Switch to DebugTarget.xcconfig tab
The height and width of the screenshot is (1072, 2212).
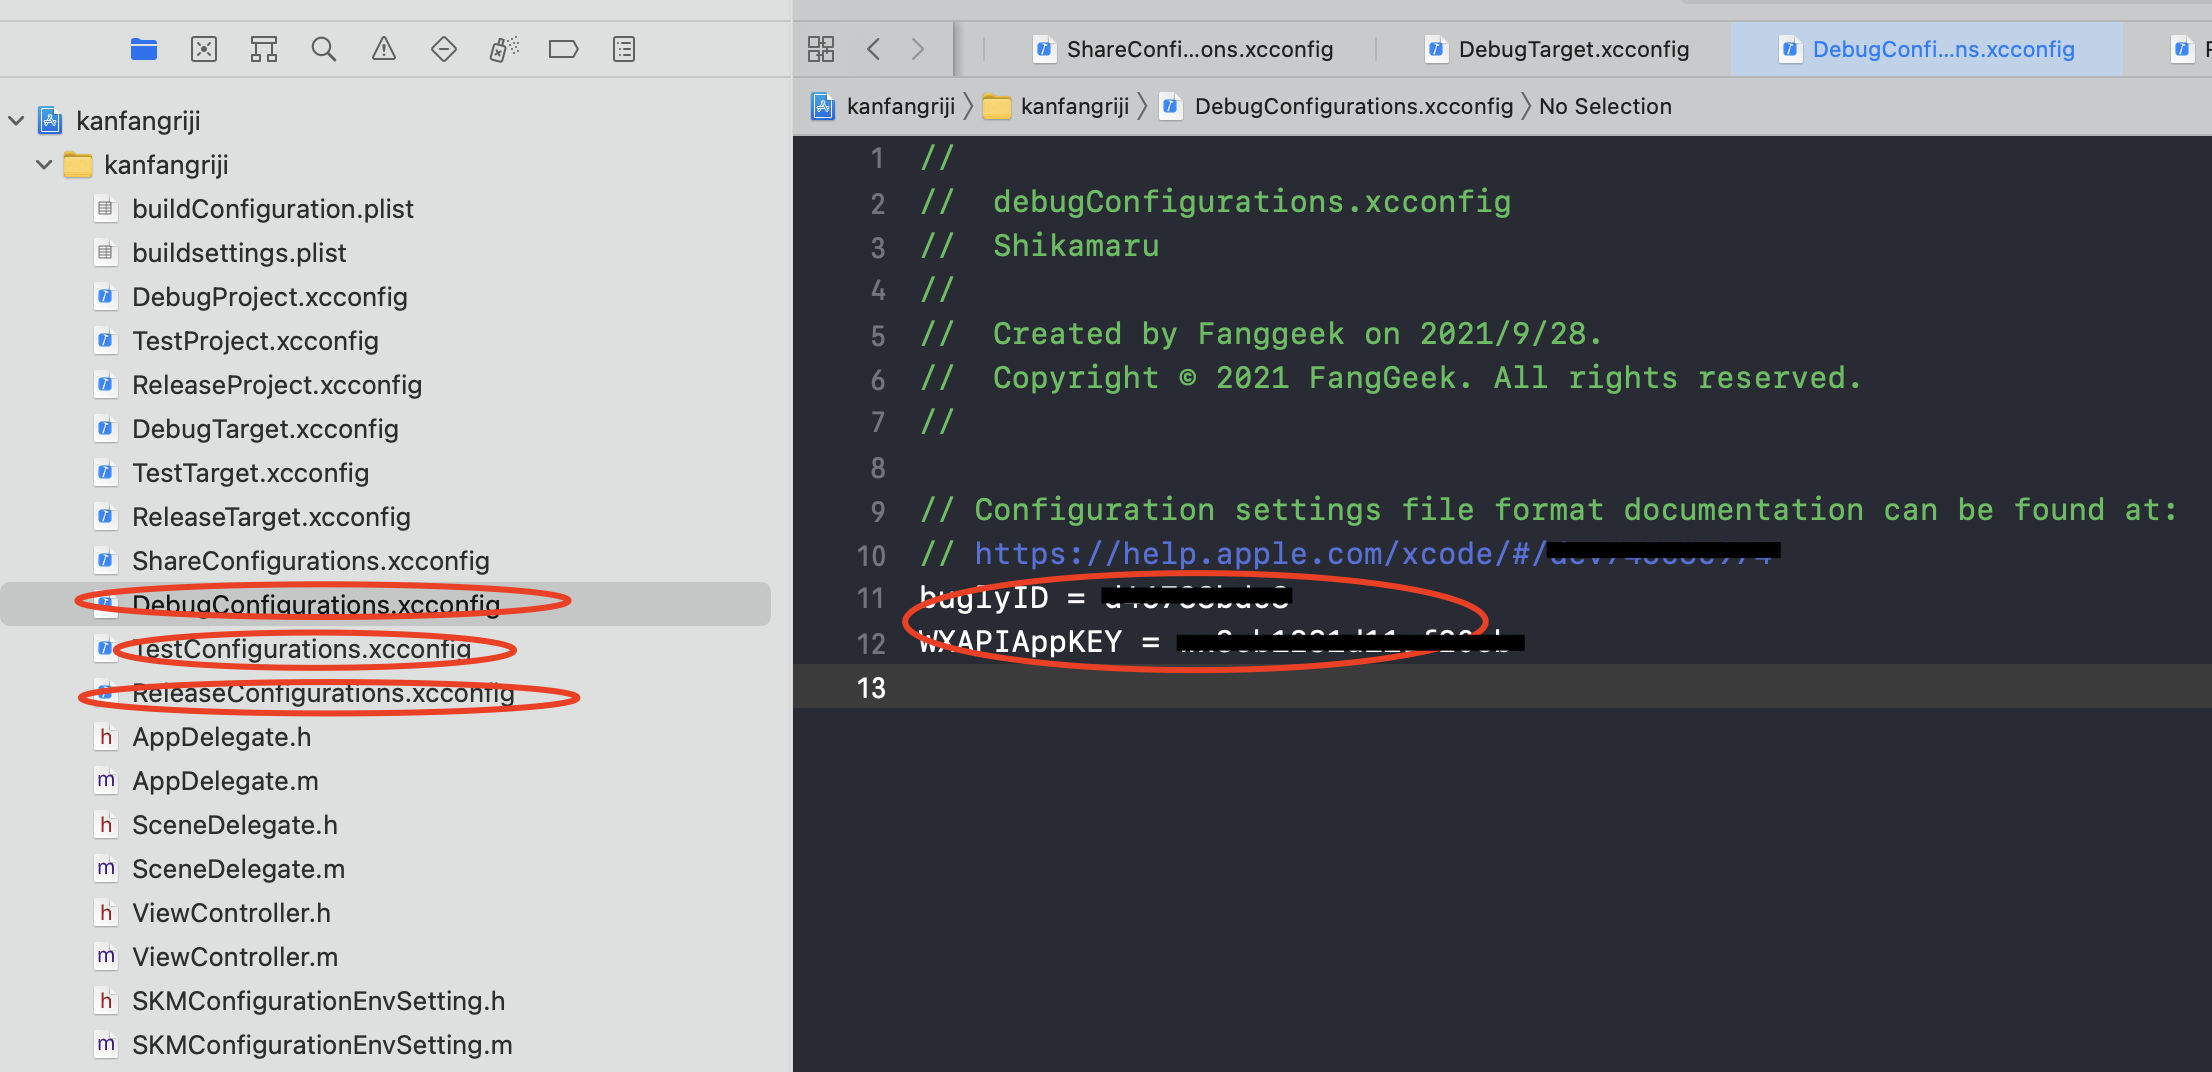(x=1559, y=49)
